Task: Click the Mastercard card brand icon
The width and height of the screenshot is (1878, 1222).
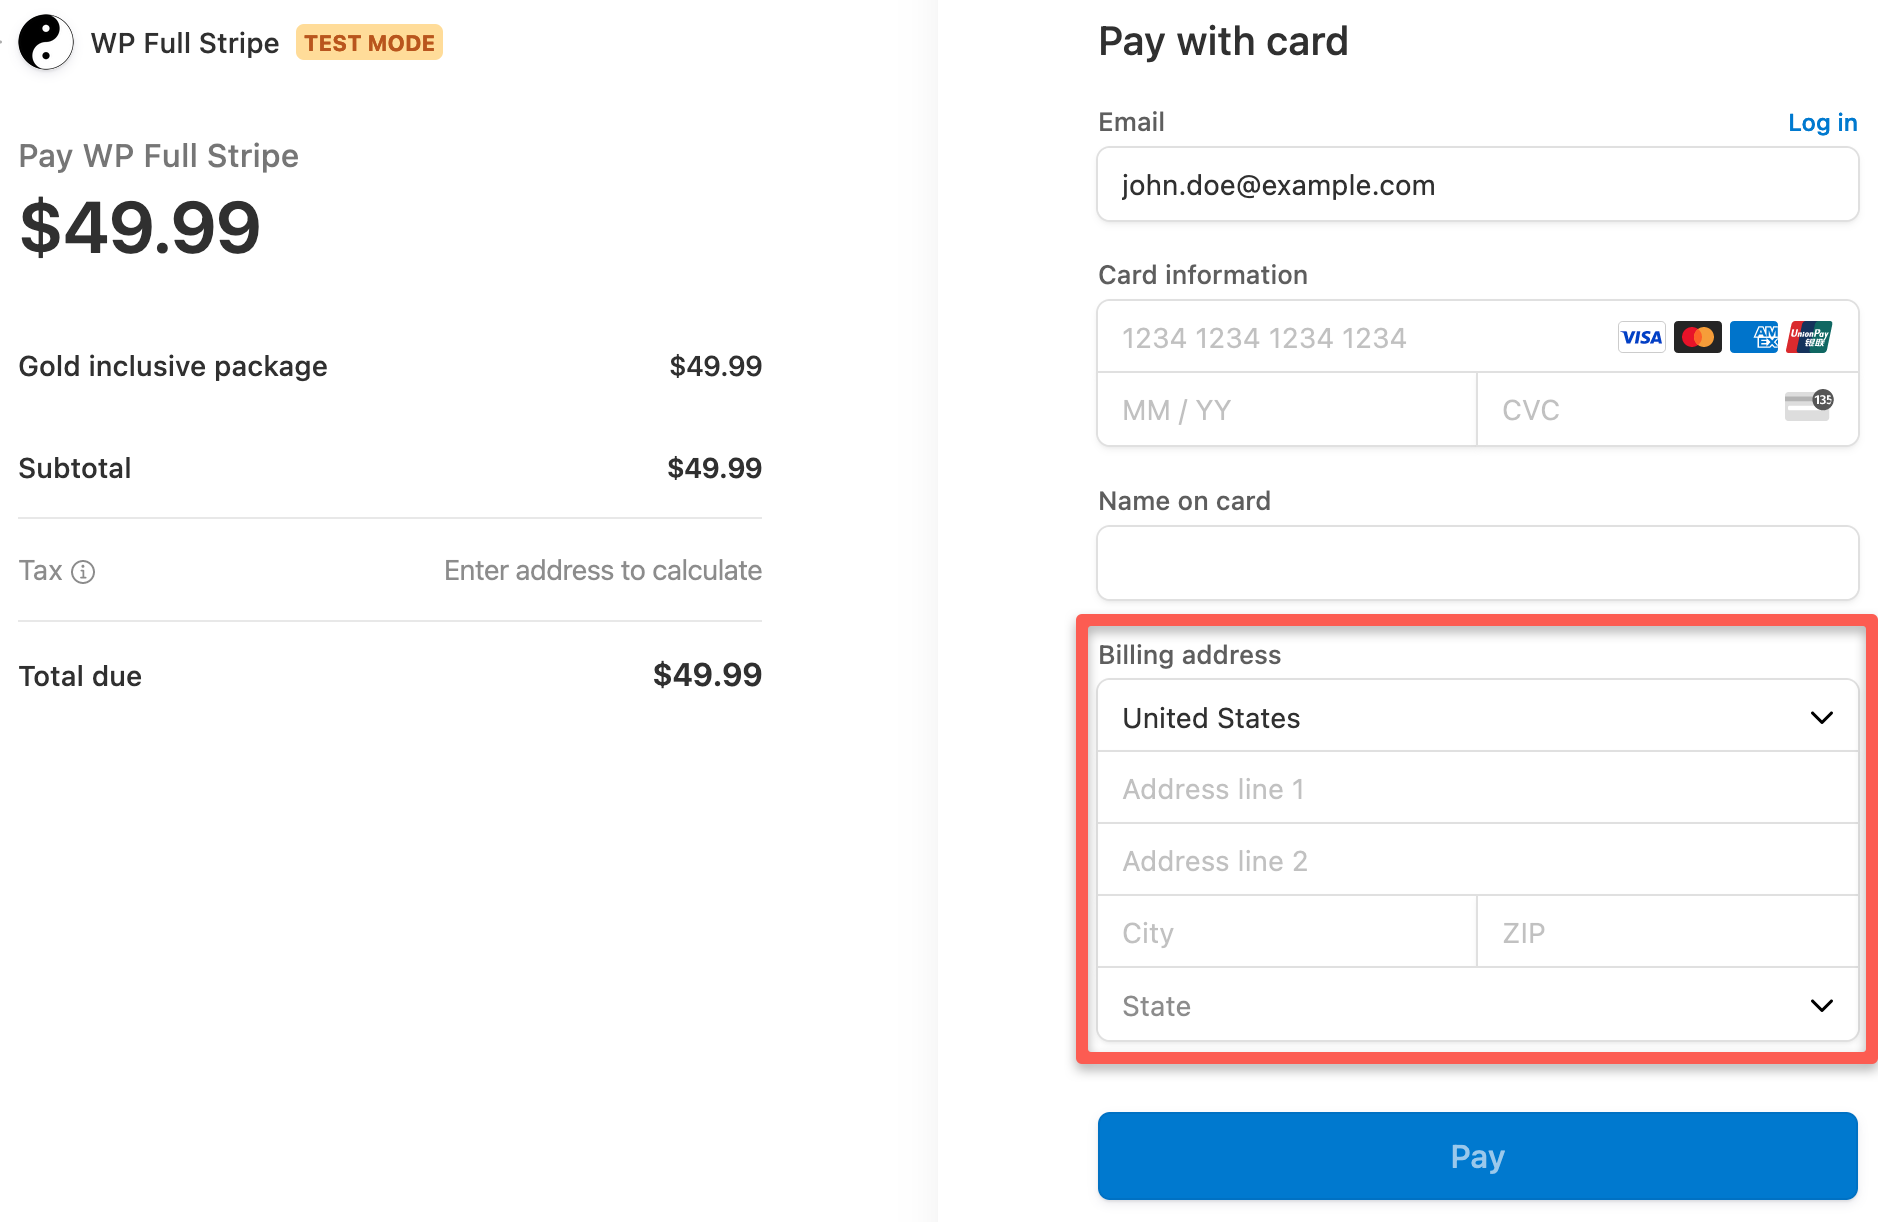Action: click(x=1697, y=337)
